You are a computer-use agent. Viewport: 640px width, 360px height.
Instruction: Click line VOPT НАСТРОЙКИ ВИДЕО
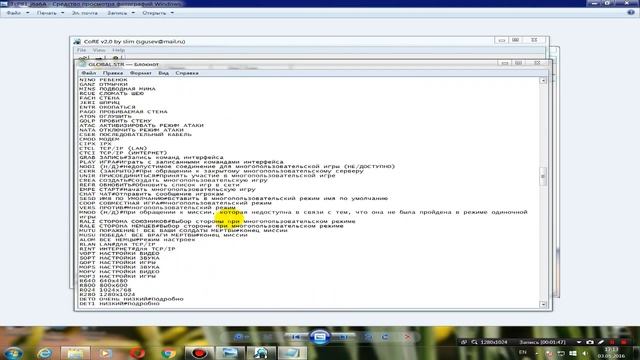tap(119, 253)
